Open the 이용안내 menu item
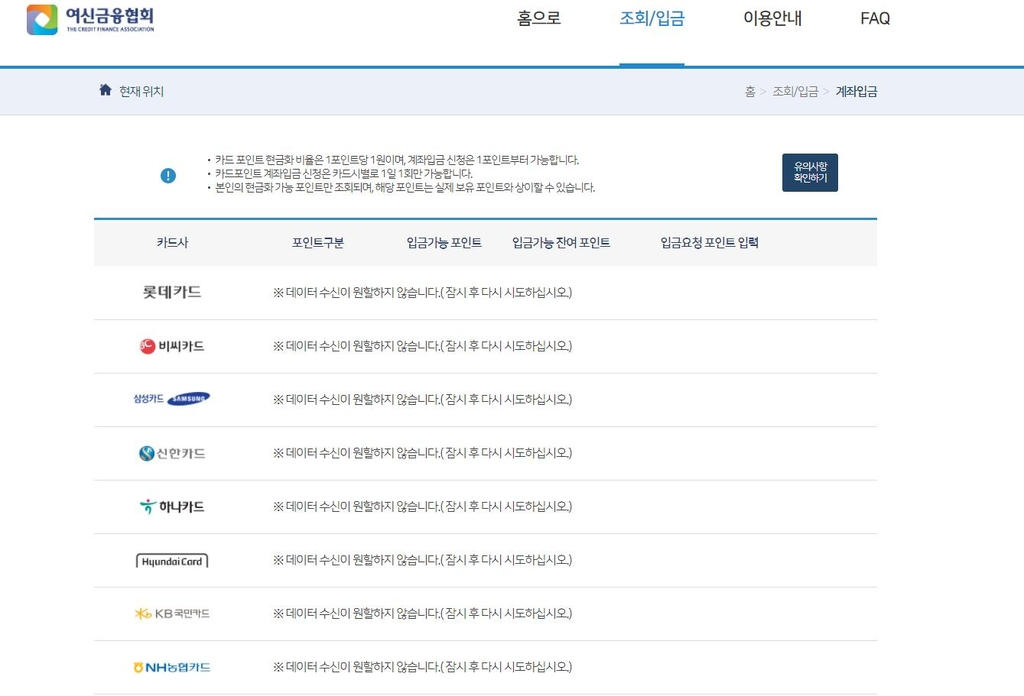The width and height of the screenshot is (1024, 696). (771, 19)
